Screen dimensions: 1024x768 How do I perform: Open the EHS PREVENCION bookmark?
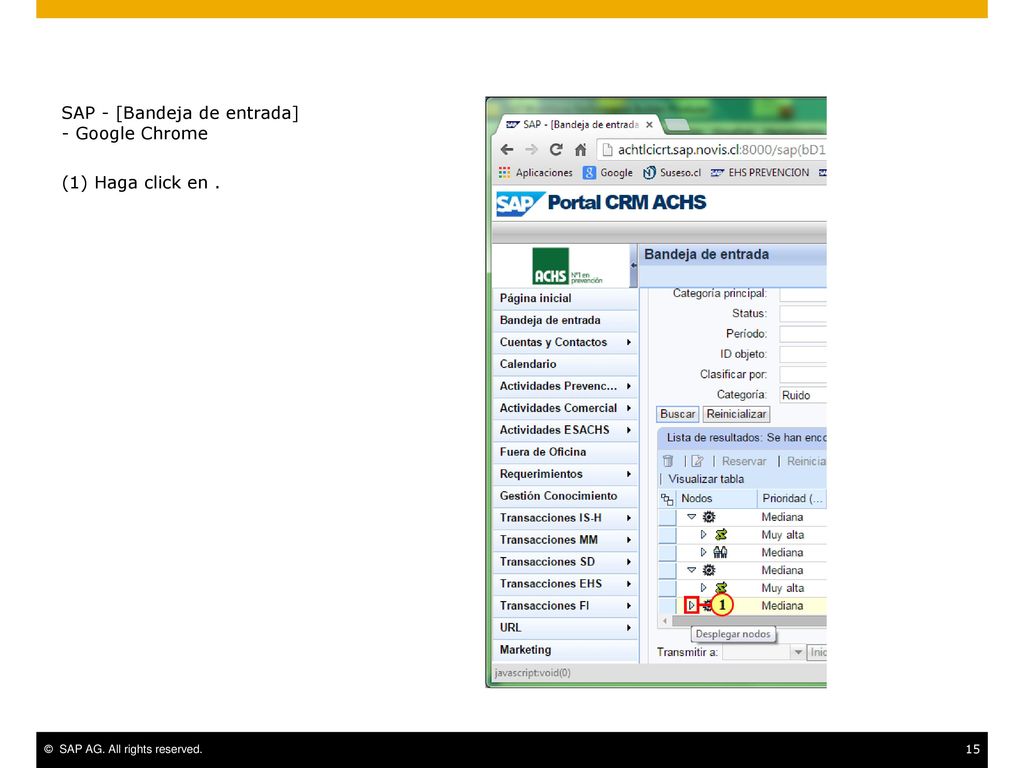pyautogui.click(x=760, y=172)
